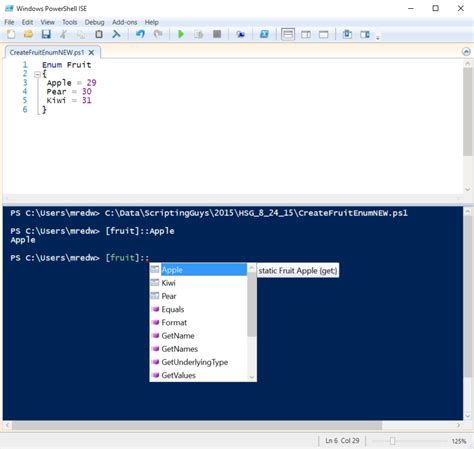Click the script pane vertical scrollbar thumb
This screenshot has height=449, width=474.
coord(467,112)
